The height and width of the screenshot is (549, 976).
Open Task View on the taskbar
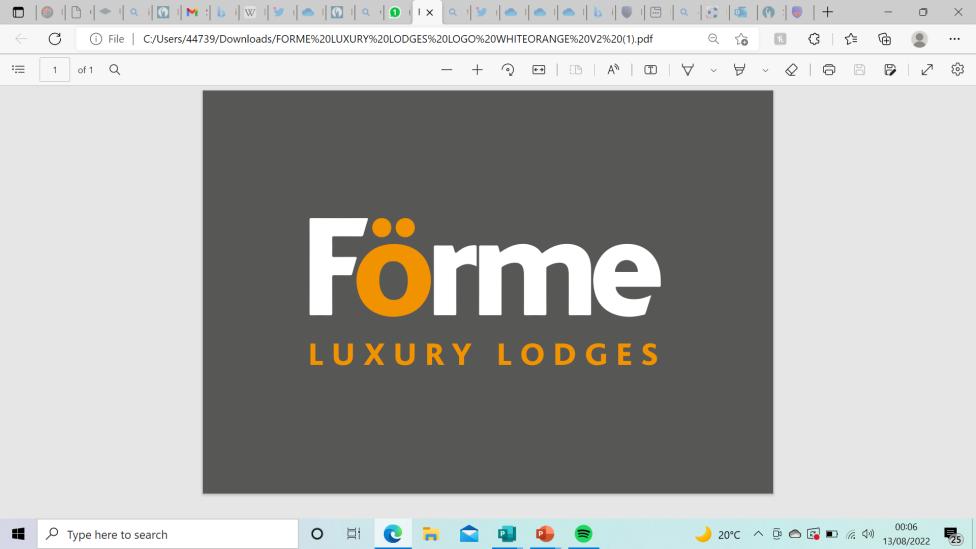tap(354, 534)
